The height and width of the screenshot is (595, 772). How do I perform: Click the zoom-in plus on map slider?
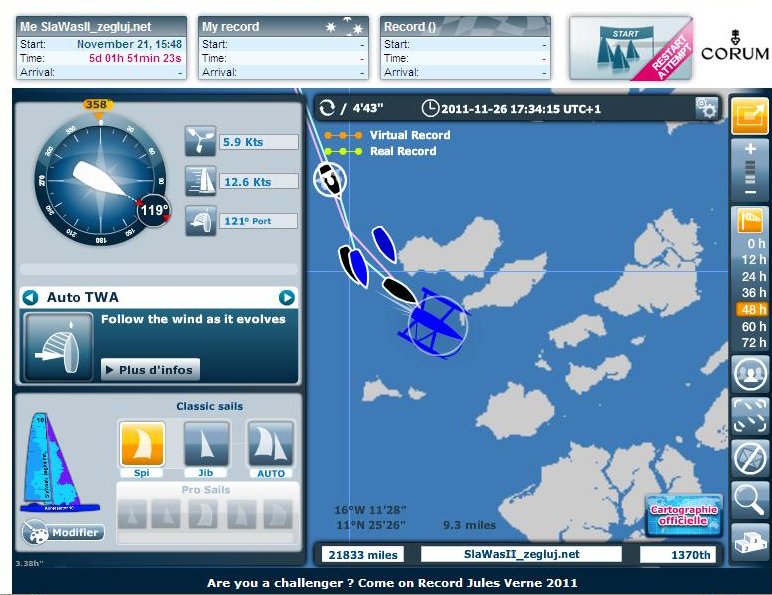click(x=749, y=147)
